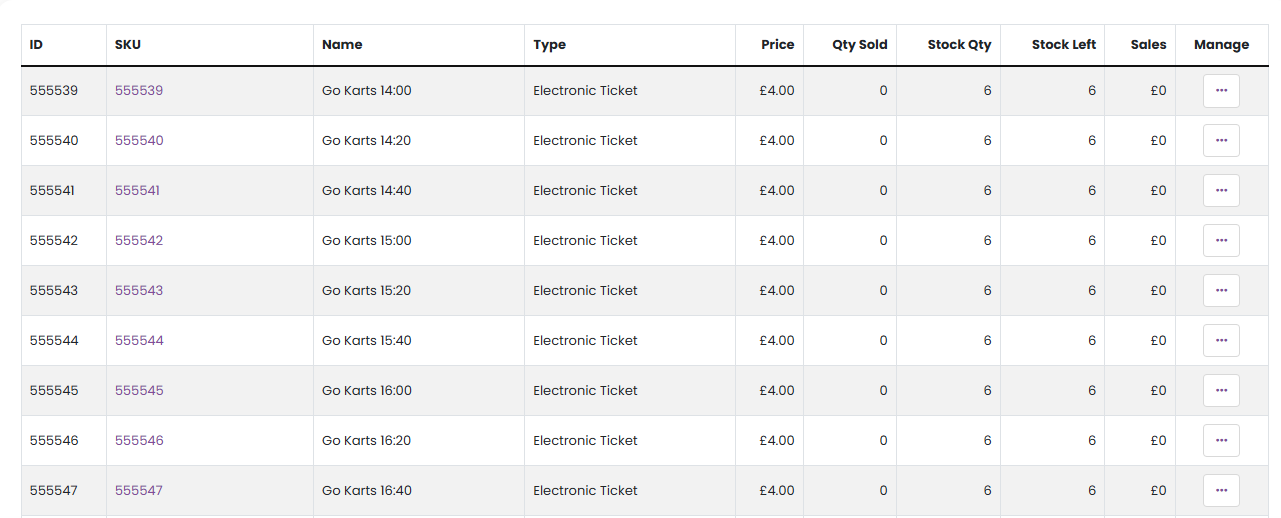Follow the 555543 SKU link
The width and height of the screenshot is (1281, 518).
tap(139, 291)
